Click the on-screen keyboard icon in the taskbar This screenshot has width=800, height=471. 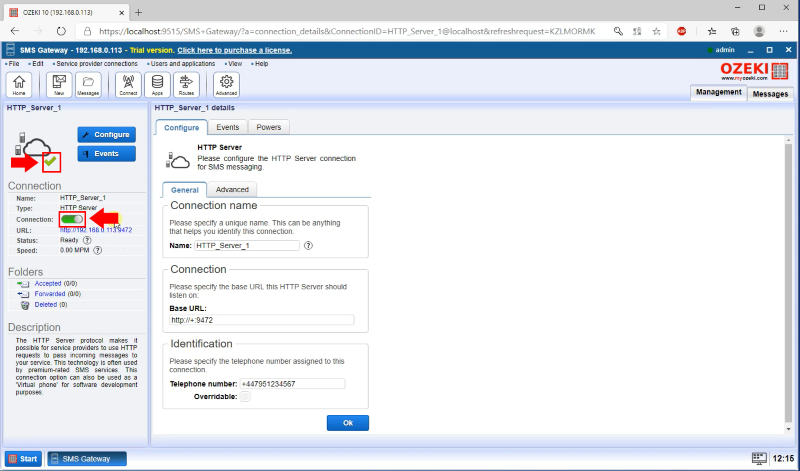tap(759, 458)
